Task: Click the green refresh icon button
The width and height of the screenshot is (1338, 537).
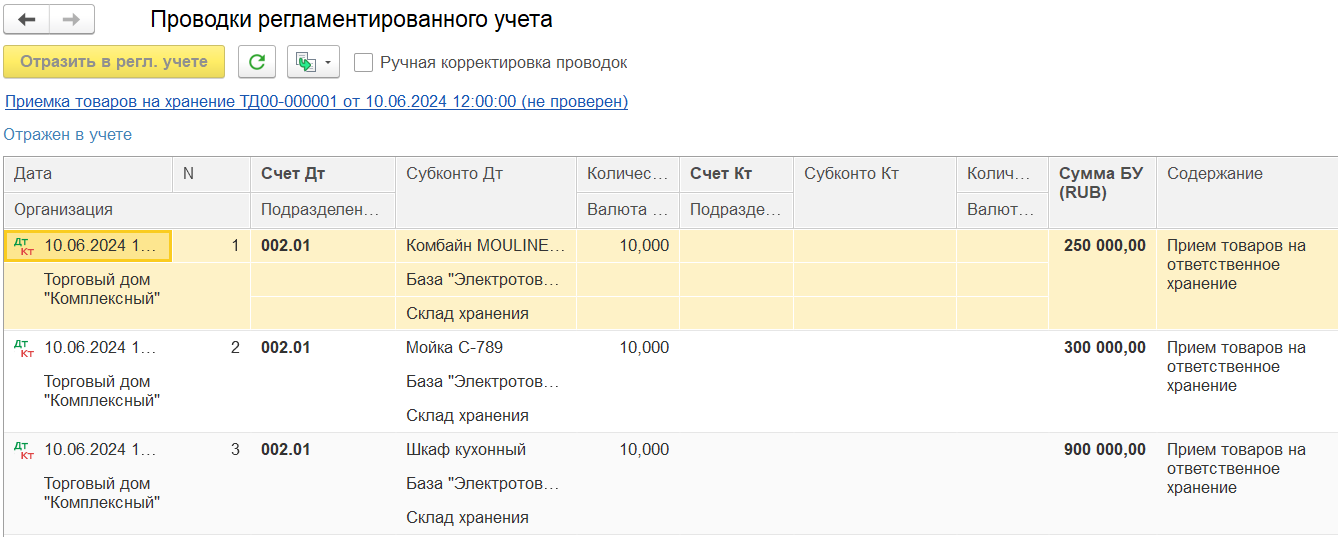Action: (x=257, y=62)
